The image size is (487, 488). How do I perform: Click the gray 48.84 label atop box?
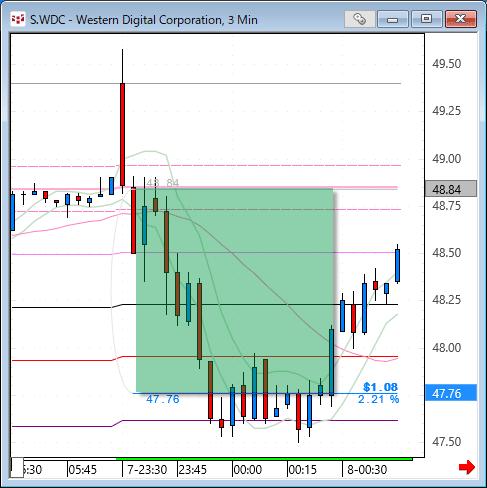(163, 183)
